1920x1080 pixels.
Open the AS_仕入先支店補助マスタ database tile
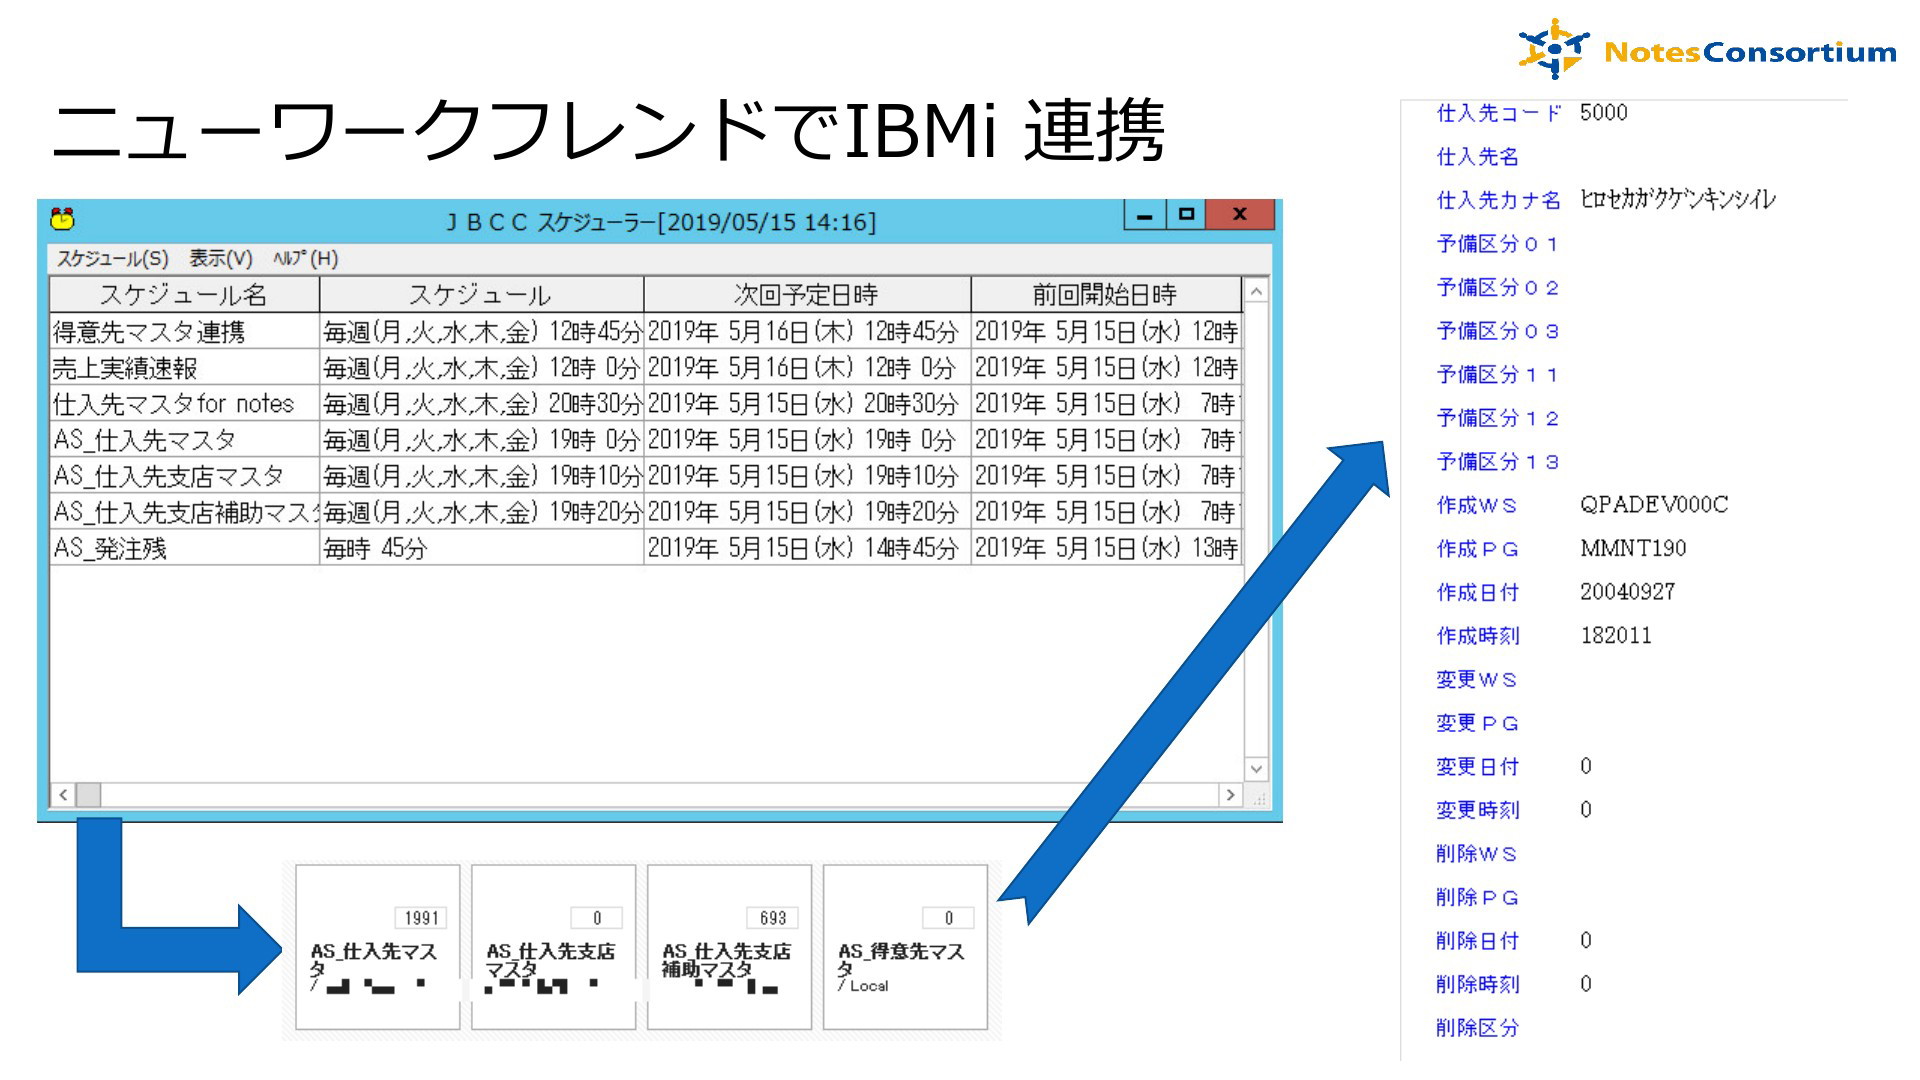[729, 947]
